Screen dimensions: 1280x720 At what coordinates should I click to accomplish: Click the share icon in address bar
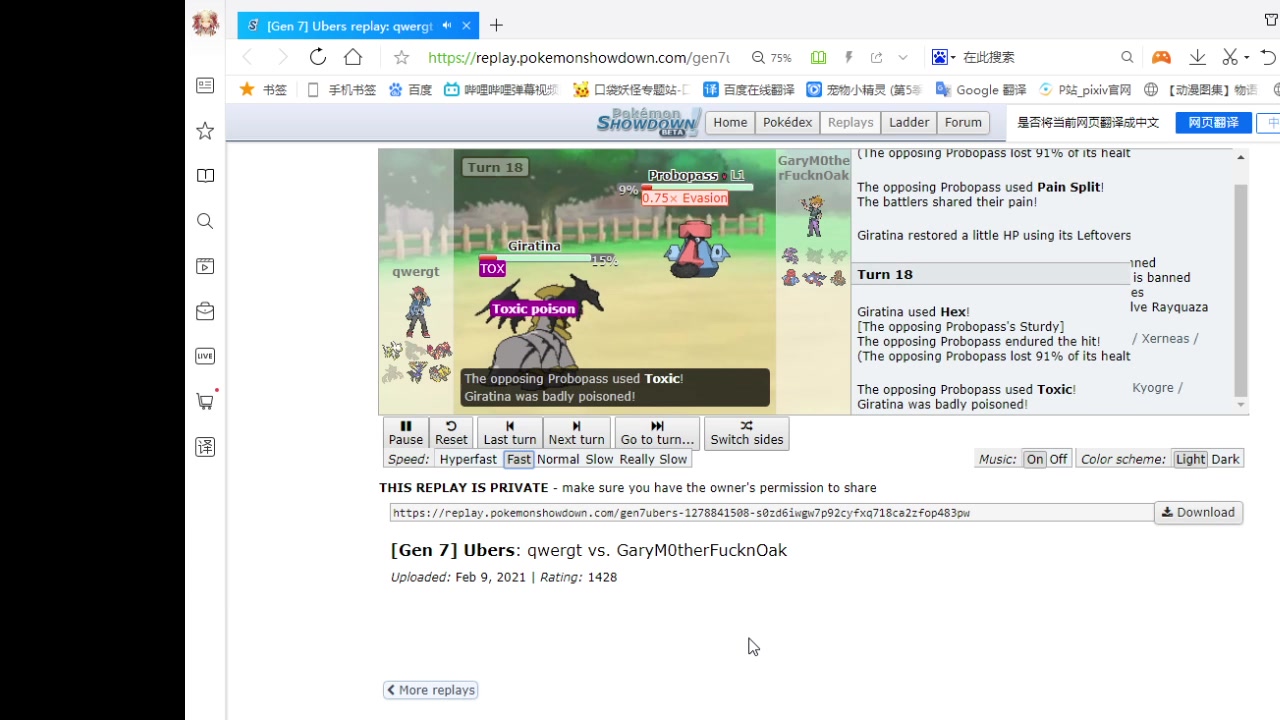tap(876, 57)
